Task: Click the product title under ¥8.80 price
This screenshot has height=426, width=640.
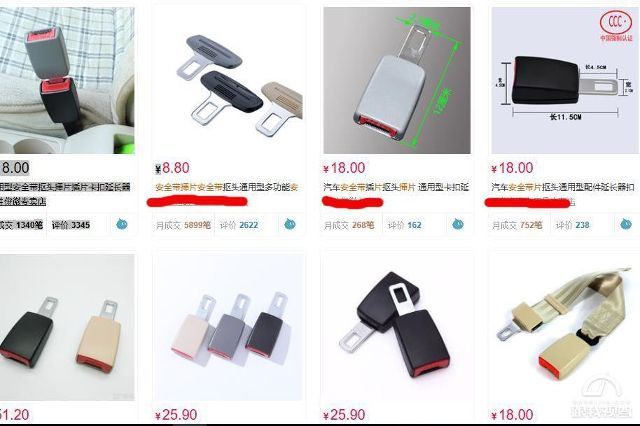Action: [x=227, y=187]
